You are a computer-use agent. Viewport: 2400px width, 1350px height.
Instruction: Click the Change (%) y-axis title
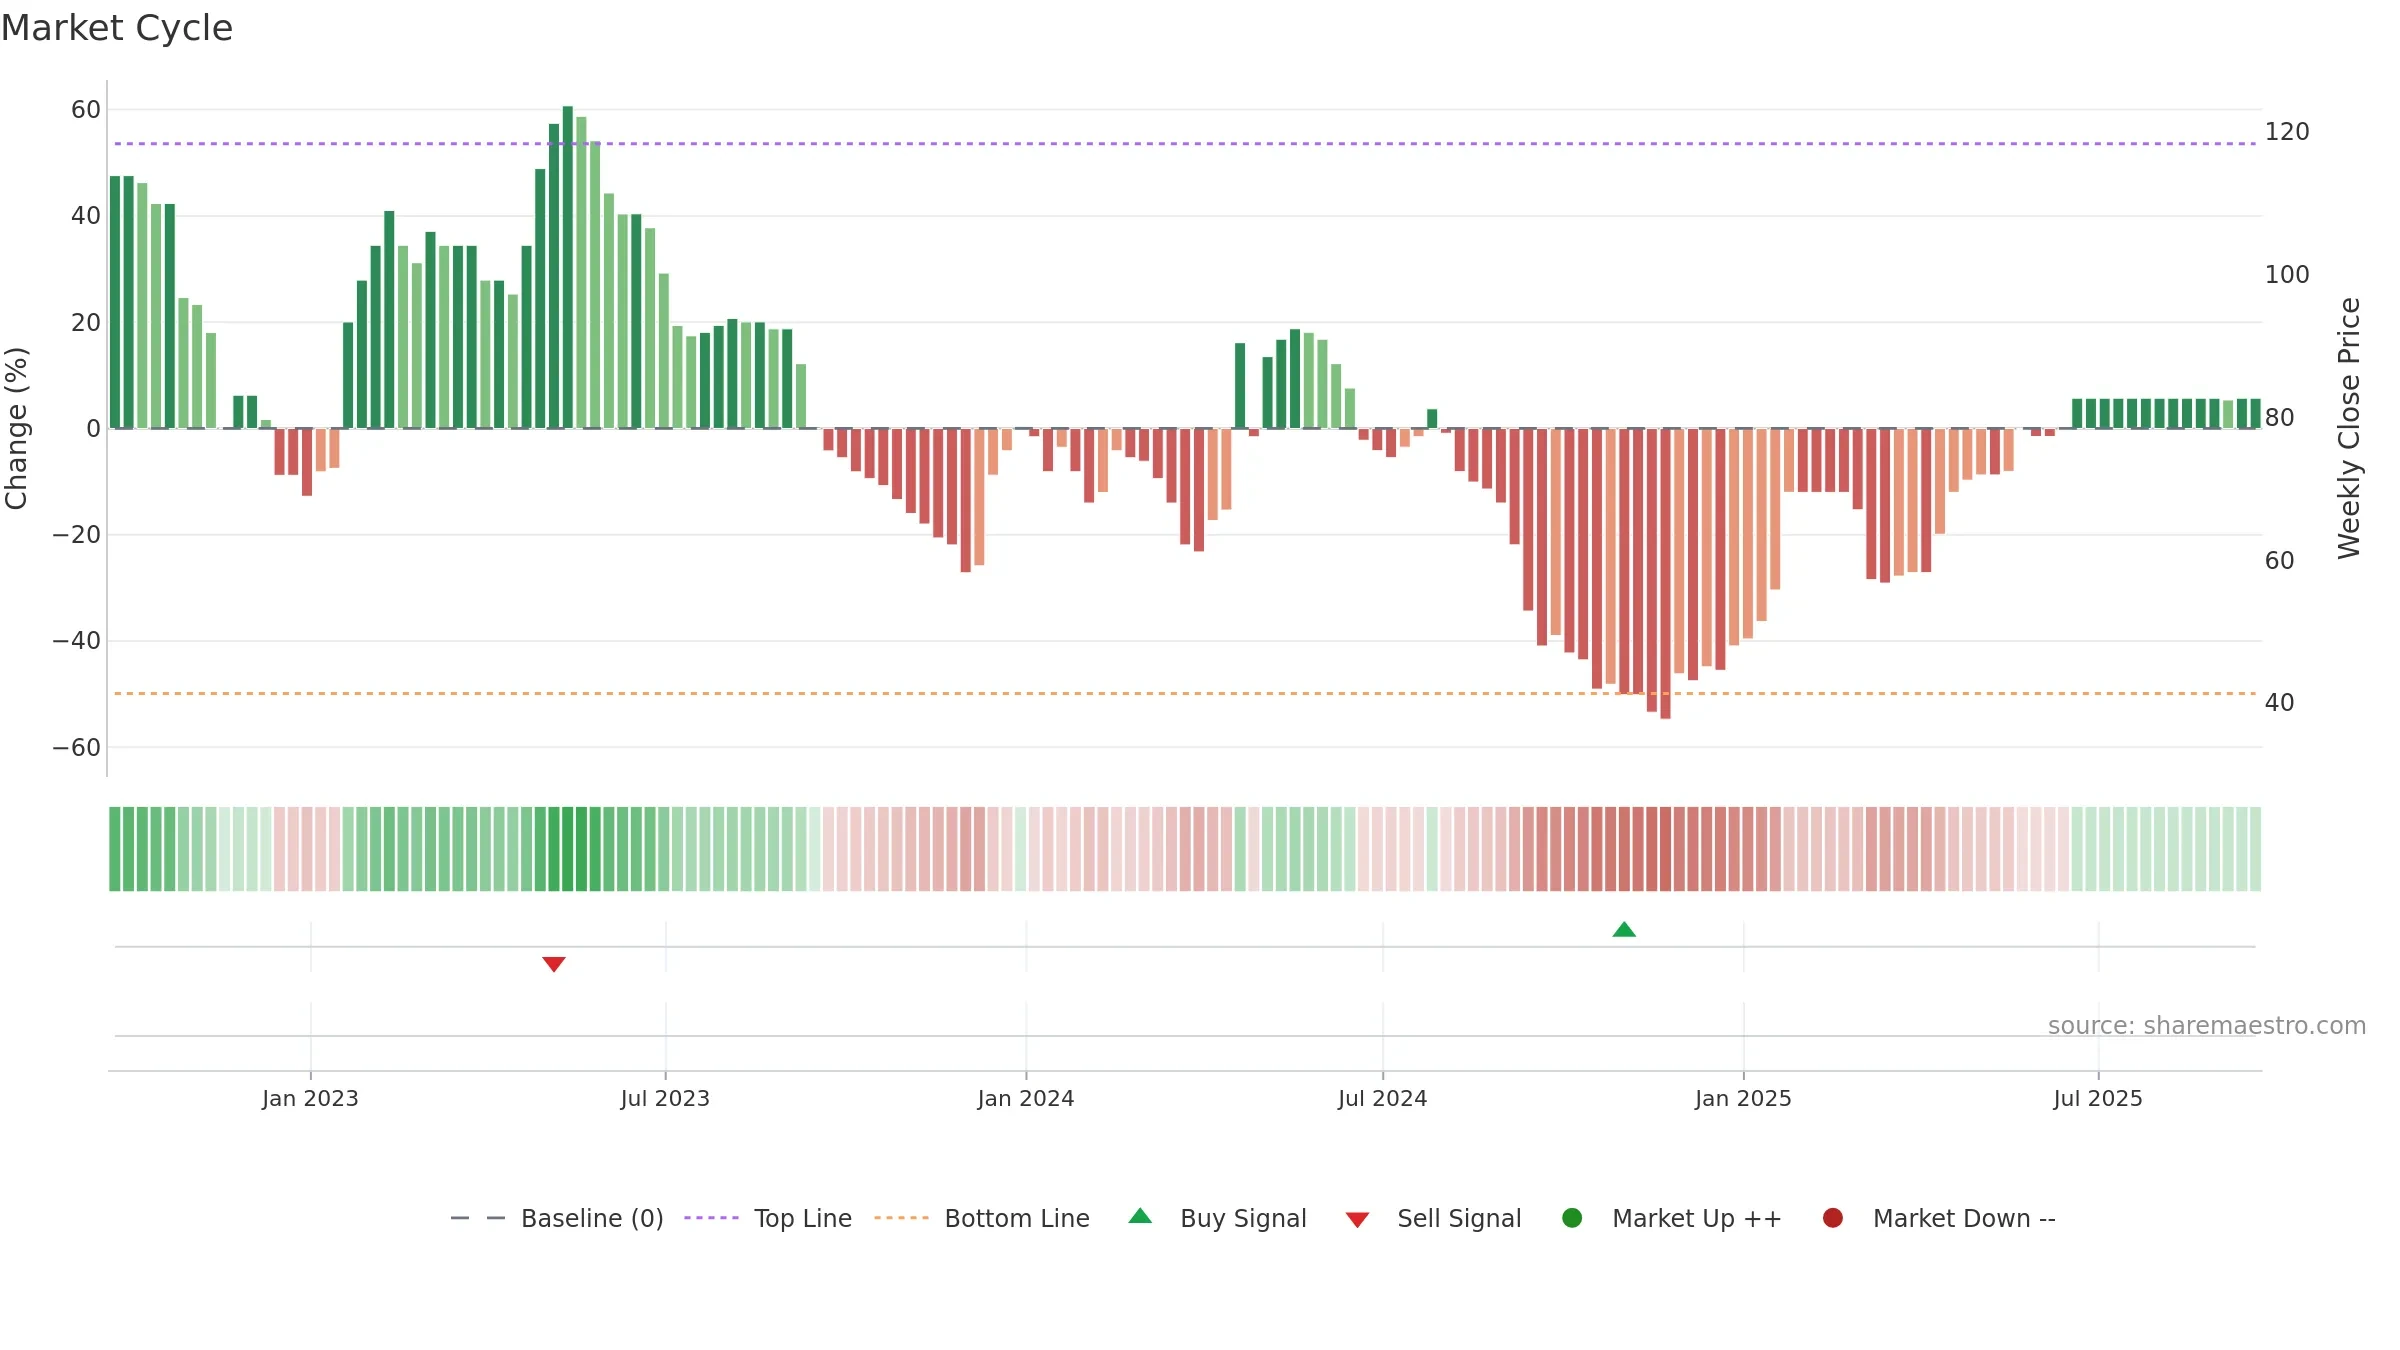point(16,428)
